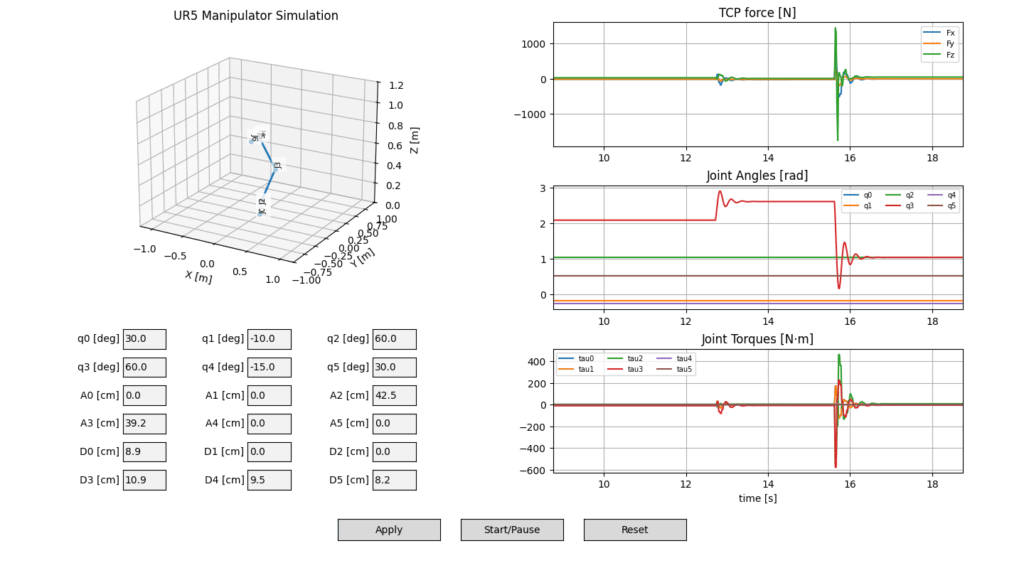This screenshot has height=563, width=1024.
Task: Click the Fz legend entry in TCP force plot
Action: click(x=944, y=56)
